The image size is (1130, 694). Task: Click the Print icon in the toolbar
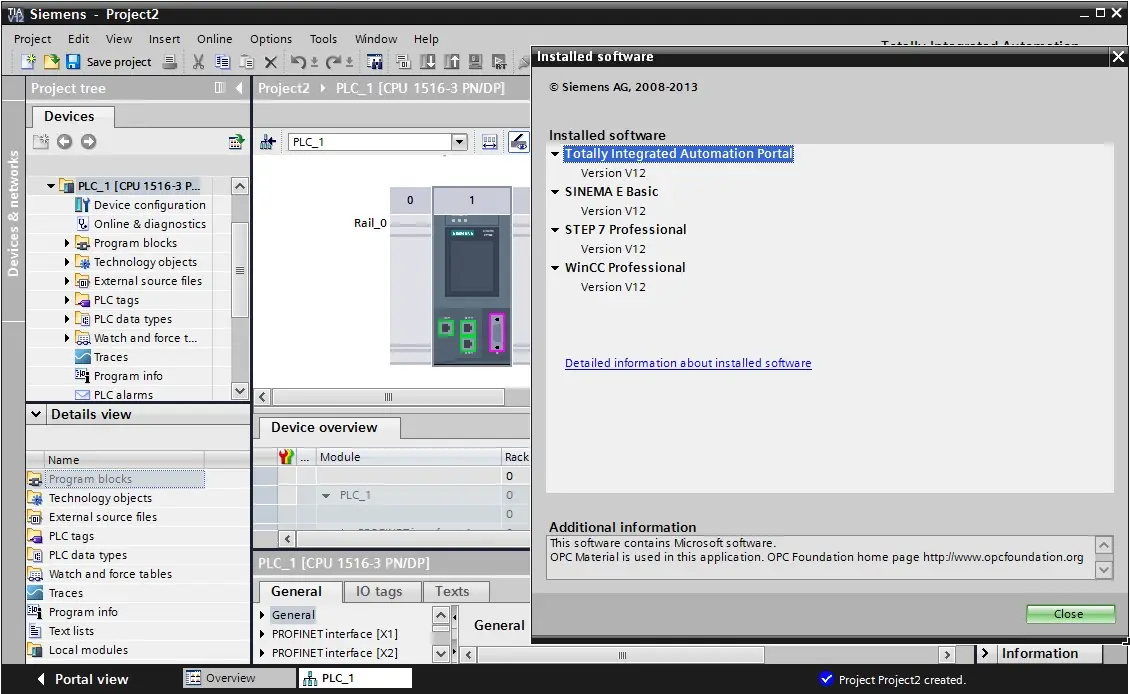[170, 62]
